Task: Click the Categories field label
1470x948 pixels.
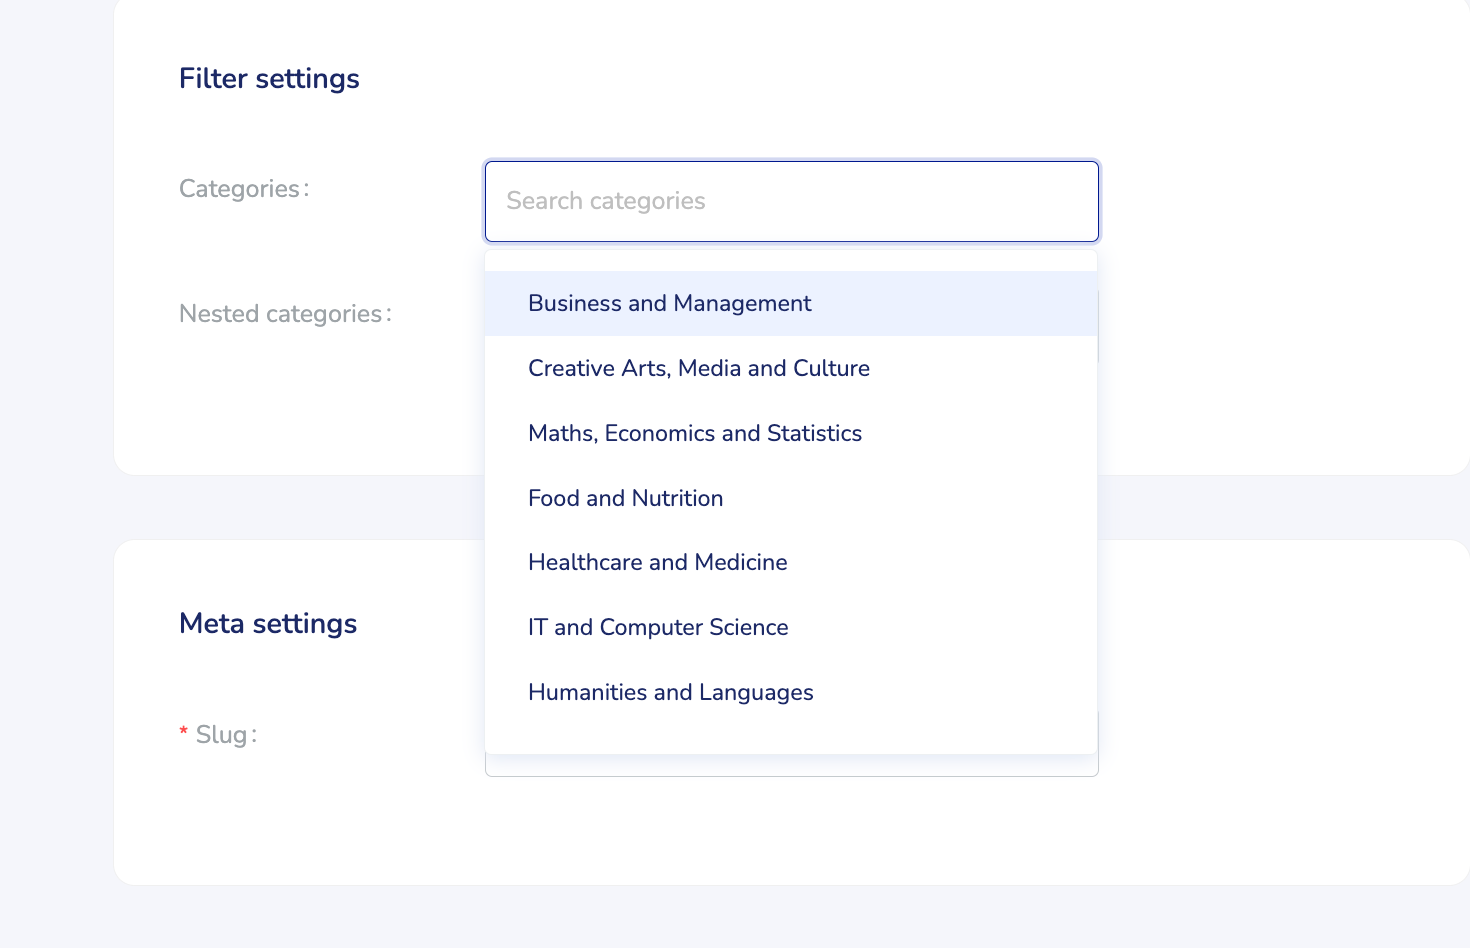Action: [x=240, y=189]
